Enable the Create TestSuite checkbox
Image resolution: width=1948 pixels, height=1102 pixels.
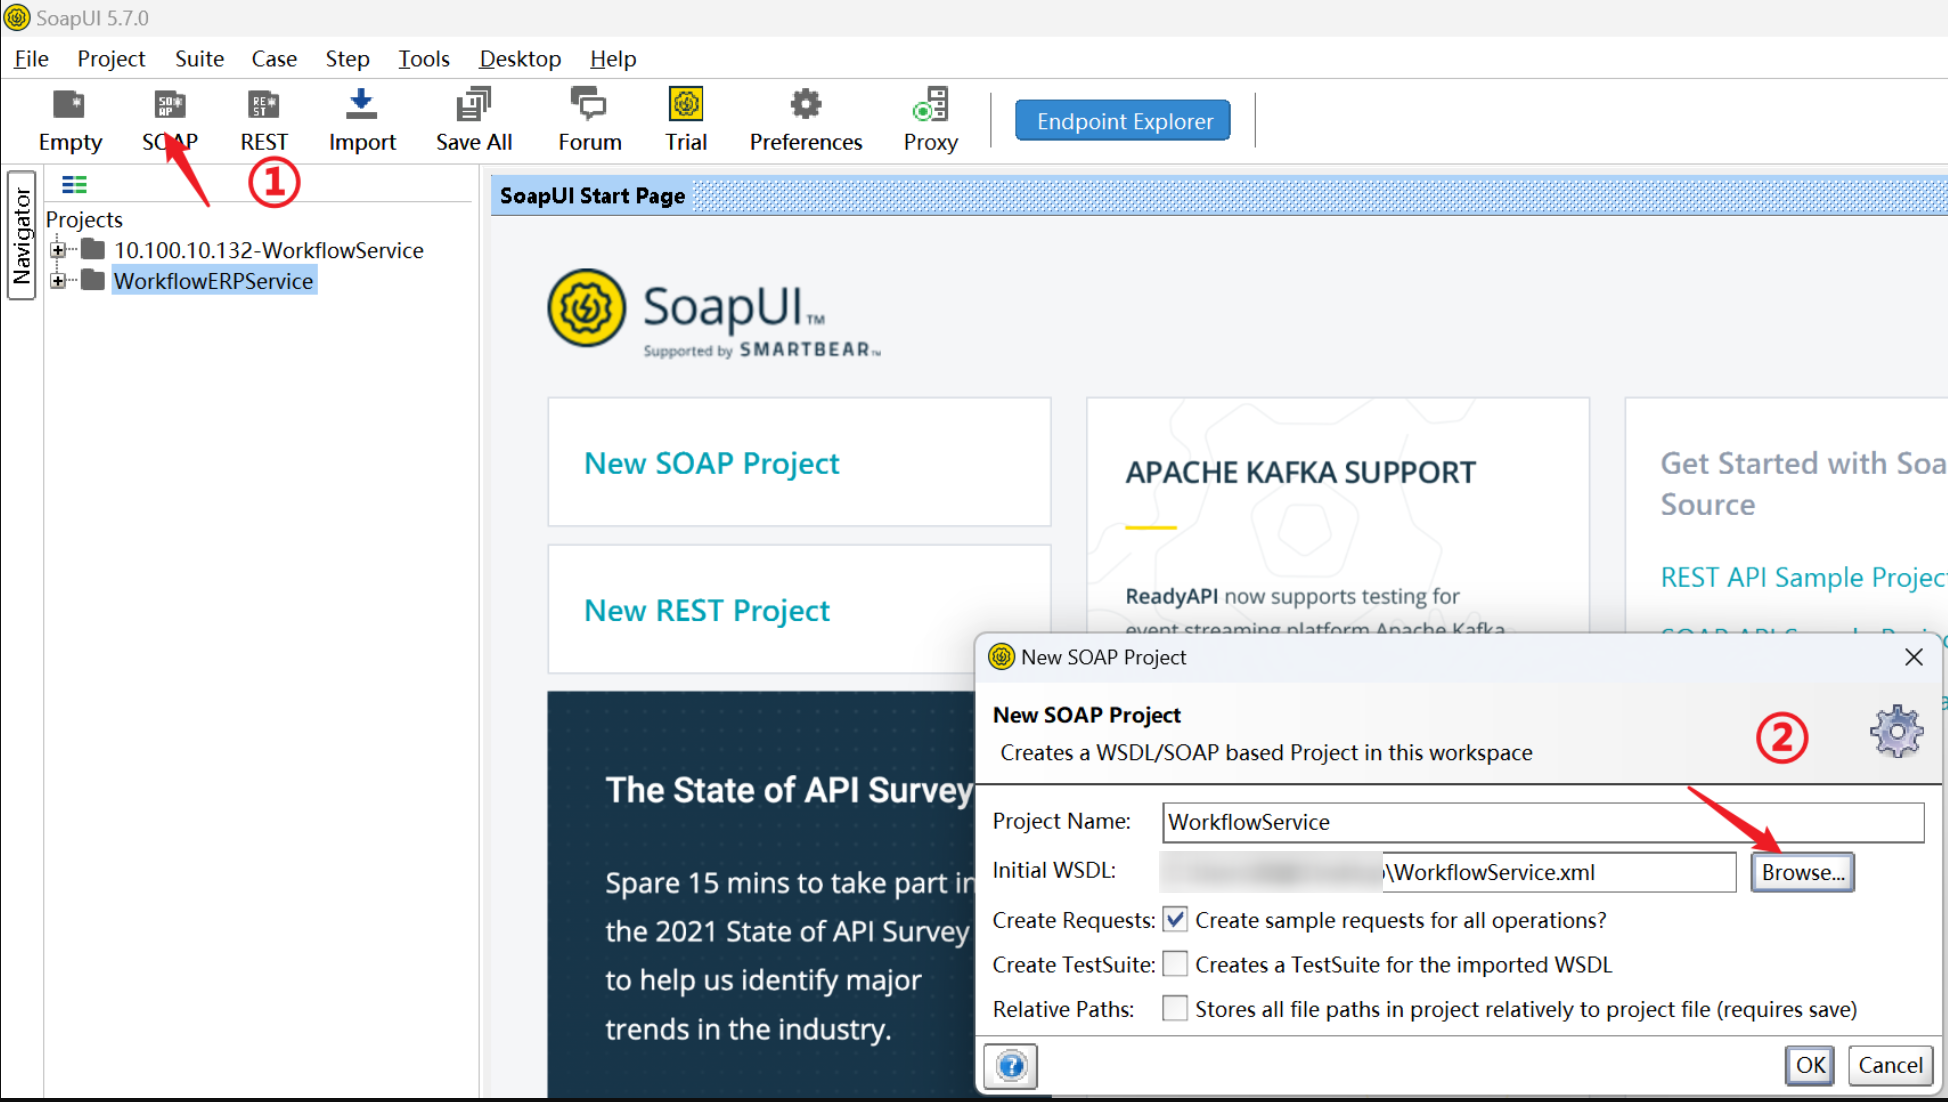click(1175, 964)
